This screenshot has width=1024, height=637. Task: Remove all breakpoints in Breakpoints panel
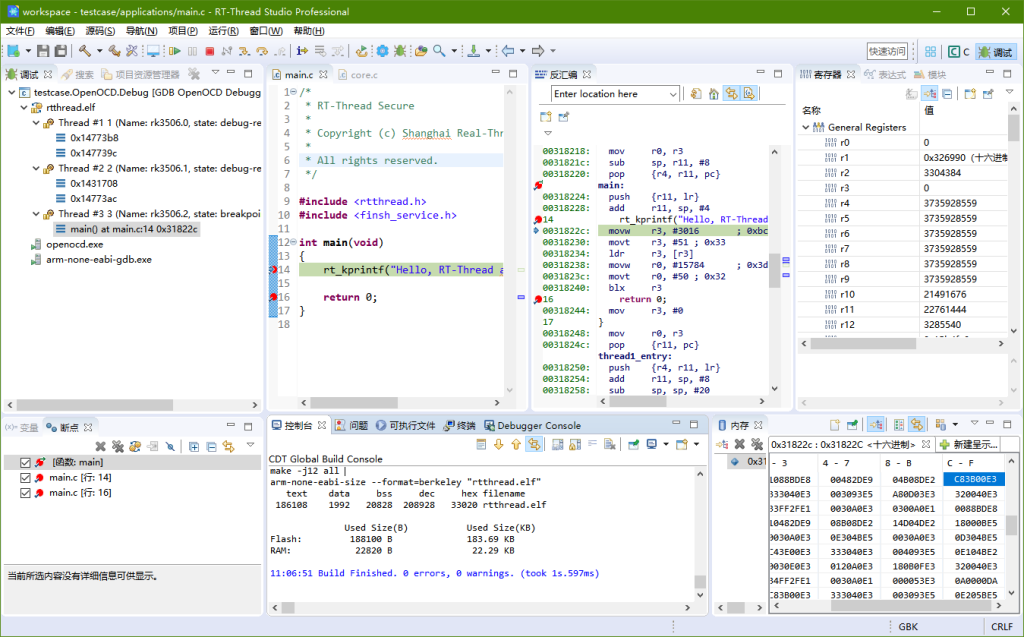coord(118,447)
